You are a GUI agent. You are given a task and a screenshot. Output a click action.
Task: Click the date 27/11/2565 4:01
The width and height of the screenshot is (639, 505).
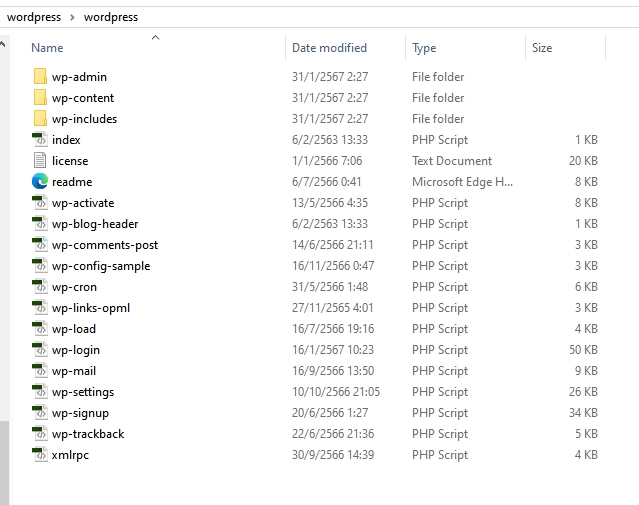pyautogui.click(x=333, y=308)
